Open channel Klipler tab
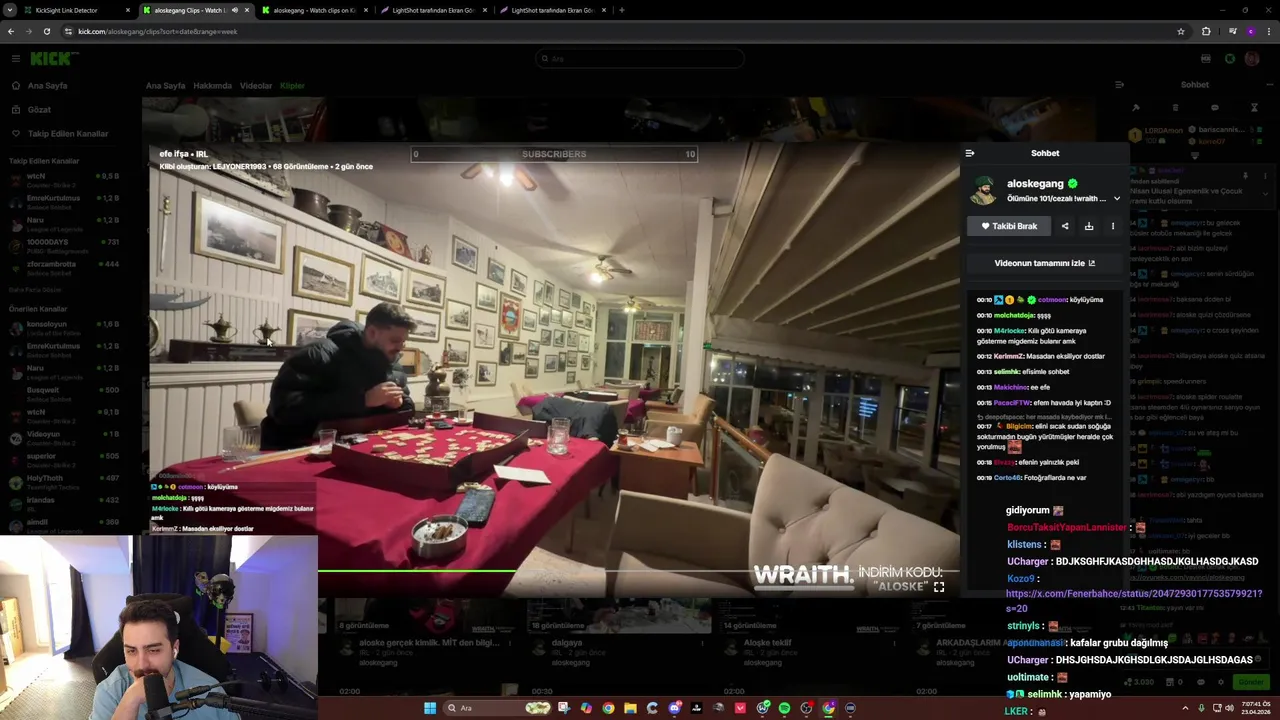The image size is (1280, 720). (x=292, y=86)
